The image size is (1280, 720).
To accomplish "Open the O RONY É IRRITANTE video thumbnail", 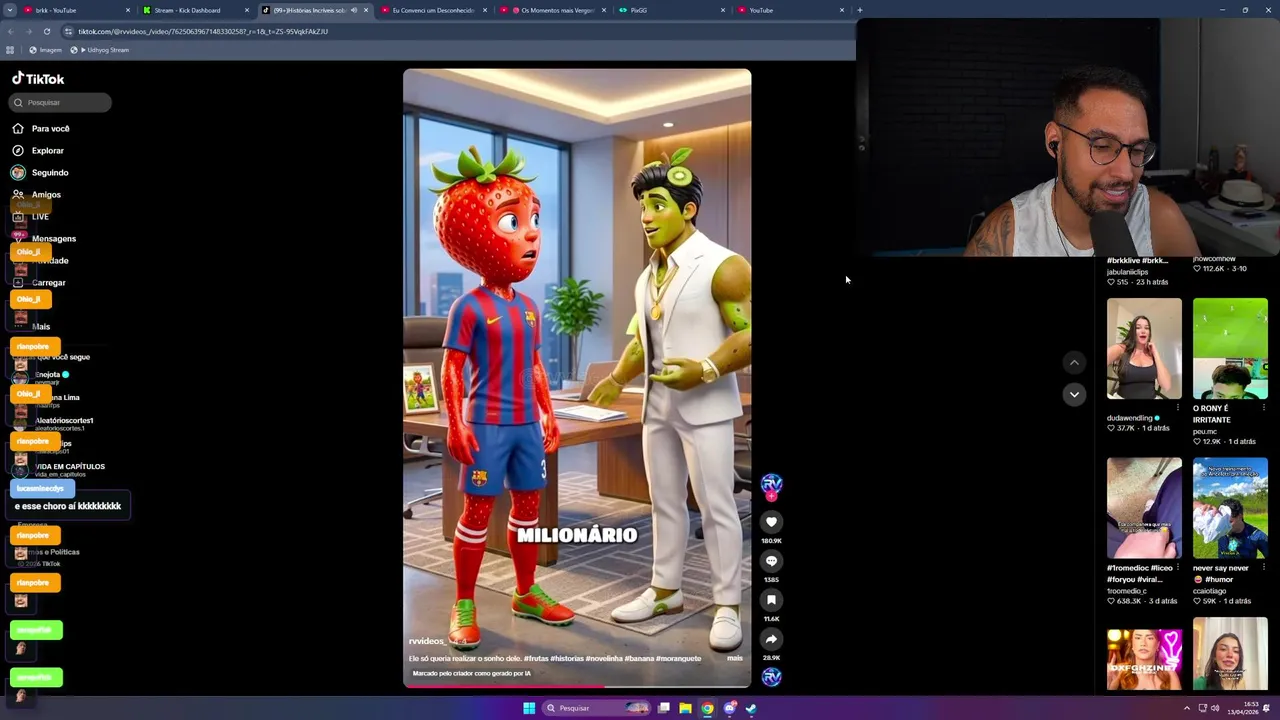I will (1230, 348).
